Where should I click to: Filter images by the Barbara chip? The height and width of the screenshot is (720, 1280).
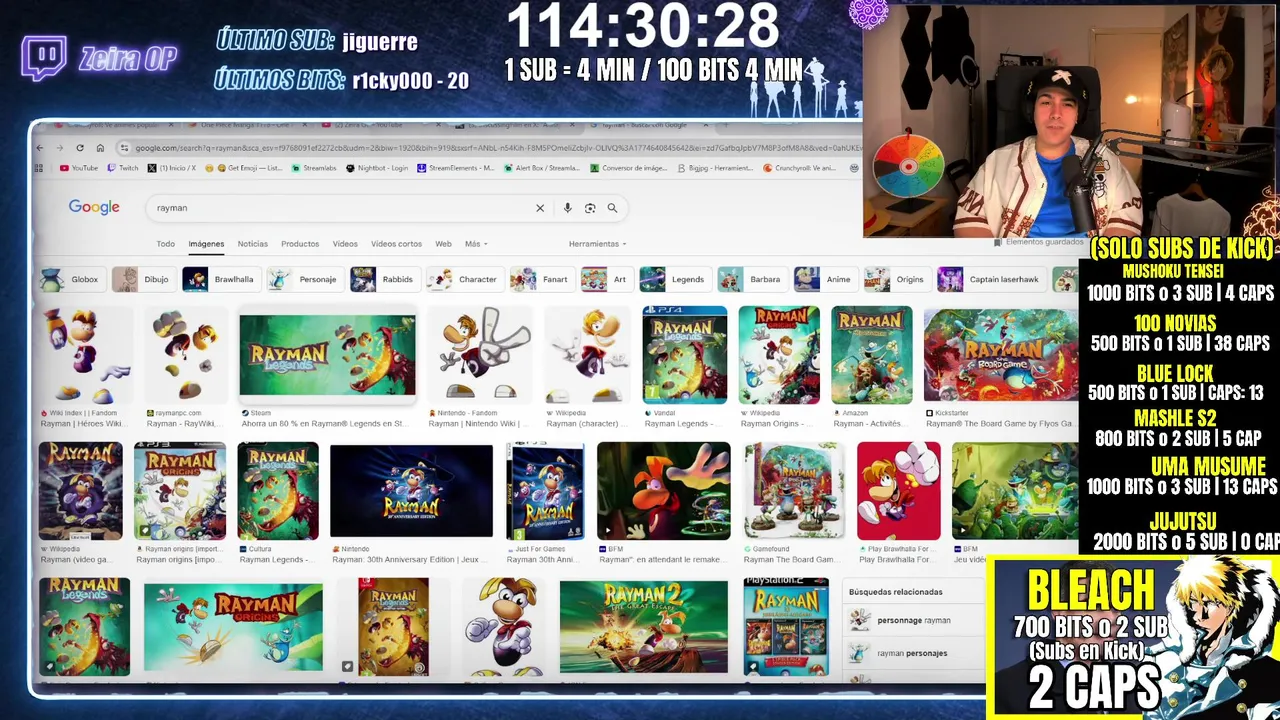pyautogui.click(x=751, y=280)
